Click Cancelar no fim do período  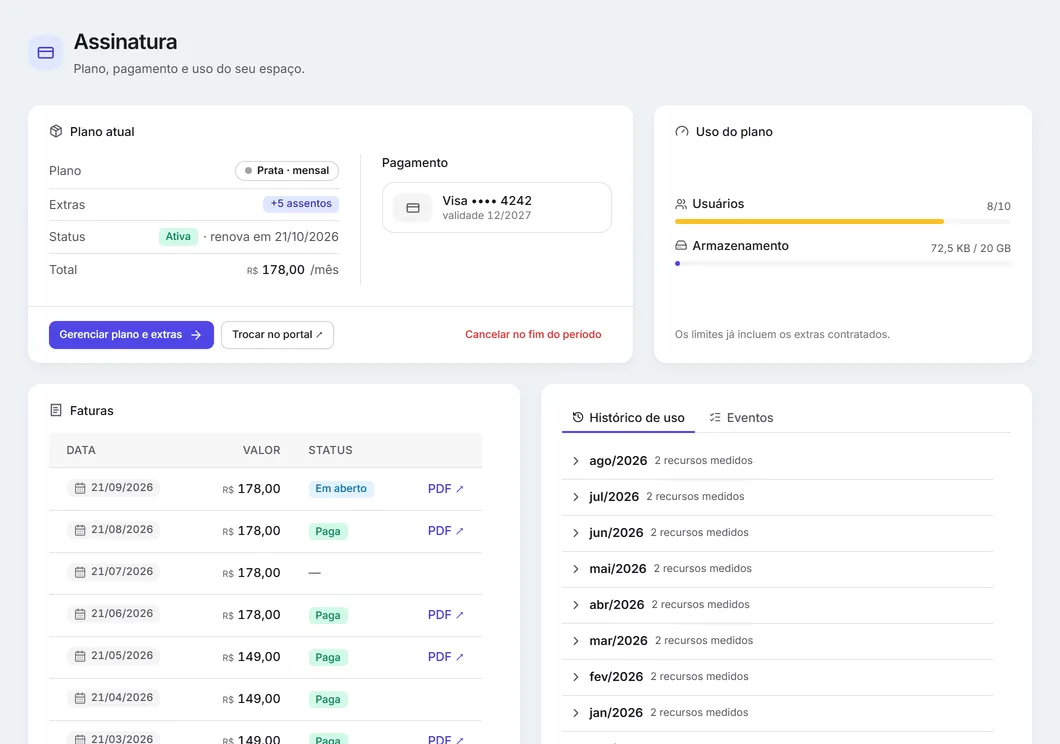click(533, 334)
